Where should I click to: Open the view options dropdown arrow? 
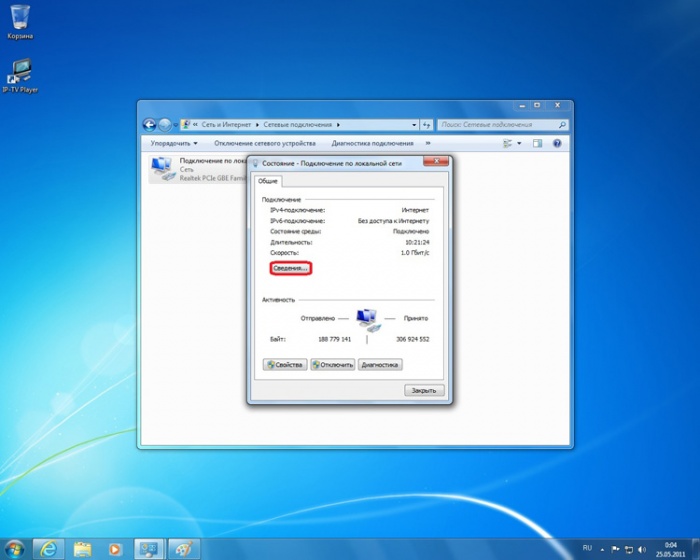[520, 143]
